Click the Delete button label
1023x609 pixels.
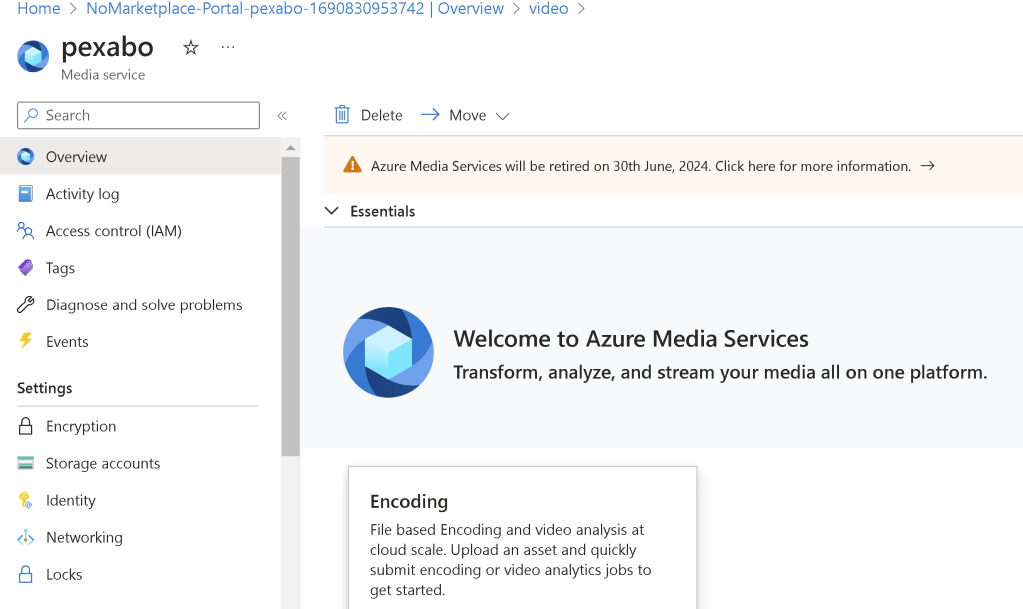pos(382,116)
